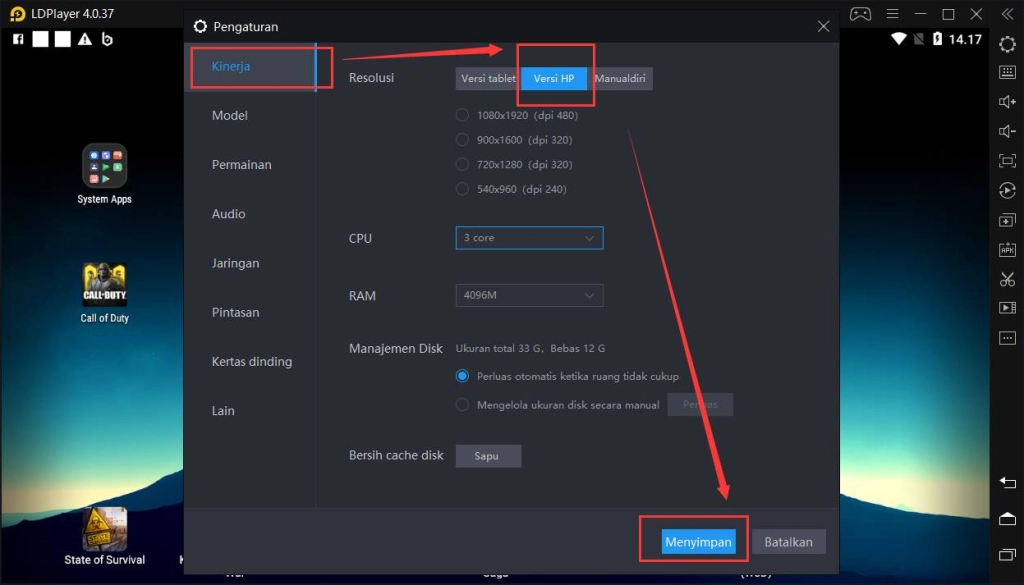
Task: Tap the Android recent apps icon
Action: 1007,554
